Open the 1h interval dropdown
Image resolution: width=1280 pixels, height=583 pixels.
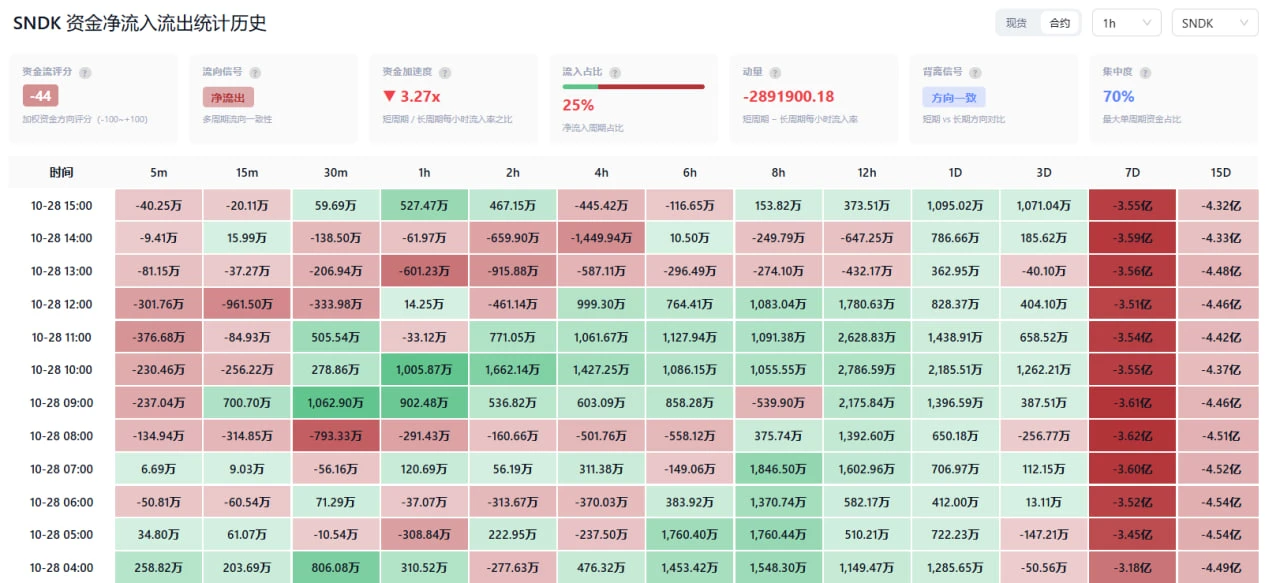(1127, 23)
